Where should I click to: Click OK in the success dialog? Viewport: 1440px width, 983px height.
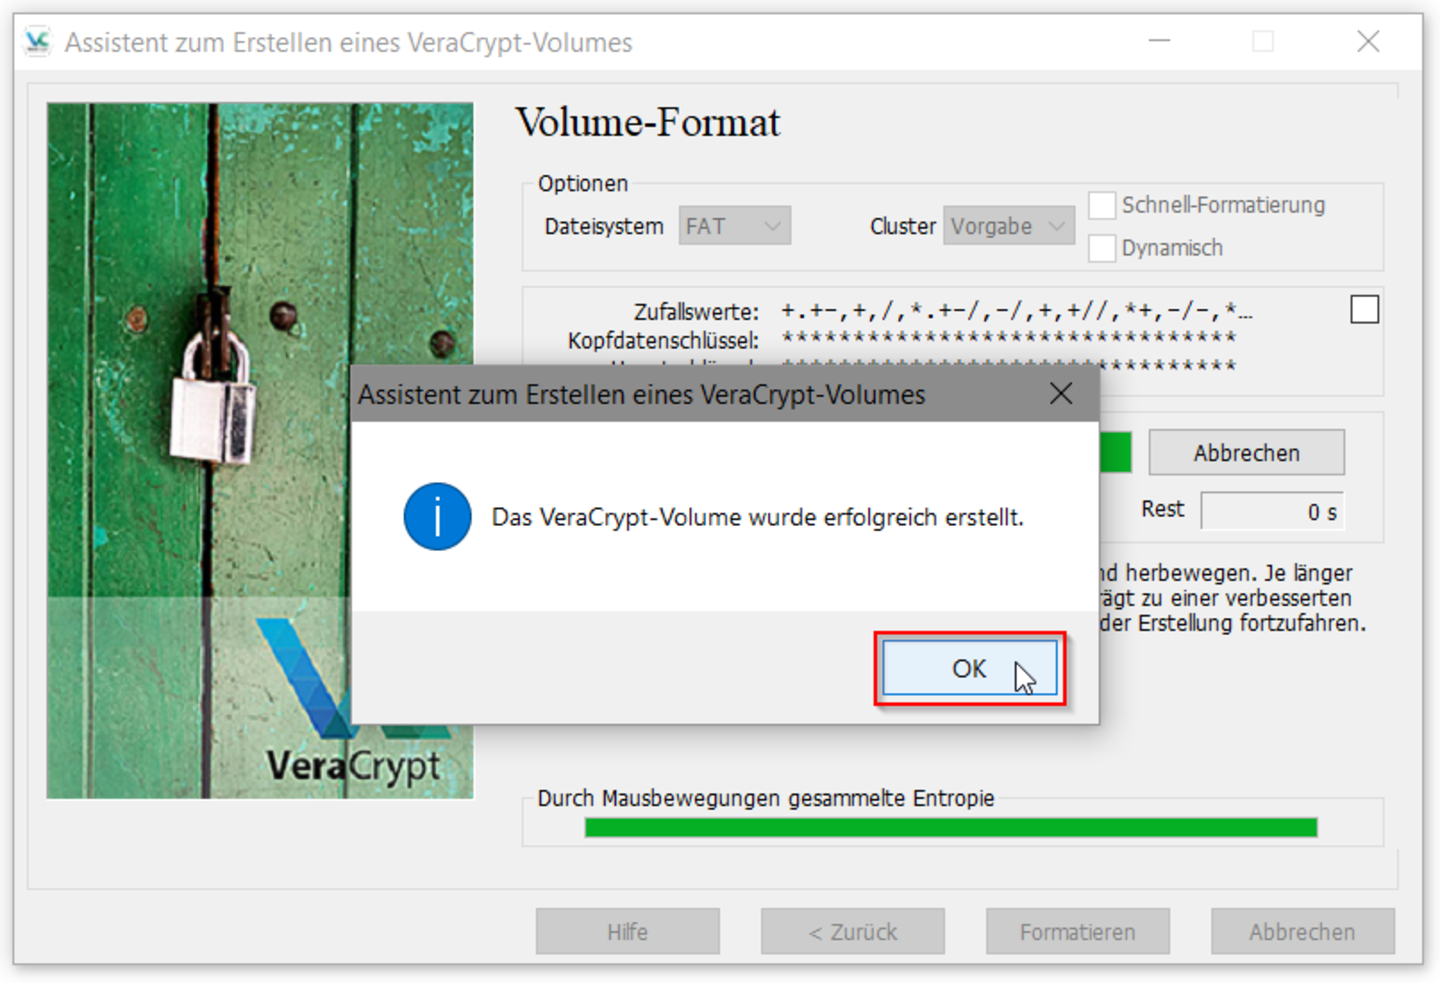pyautogui.click(x=969, y=668)
